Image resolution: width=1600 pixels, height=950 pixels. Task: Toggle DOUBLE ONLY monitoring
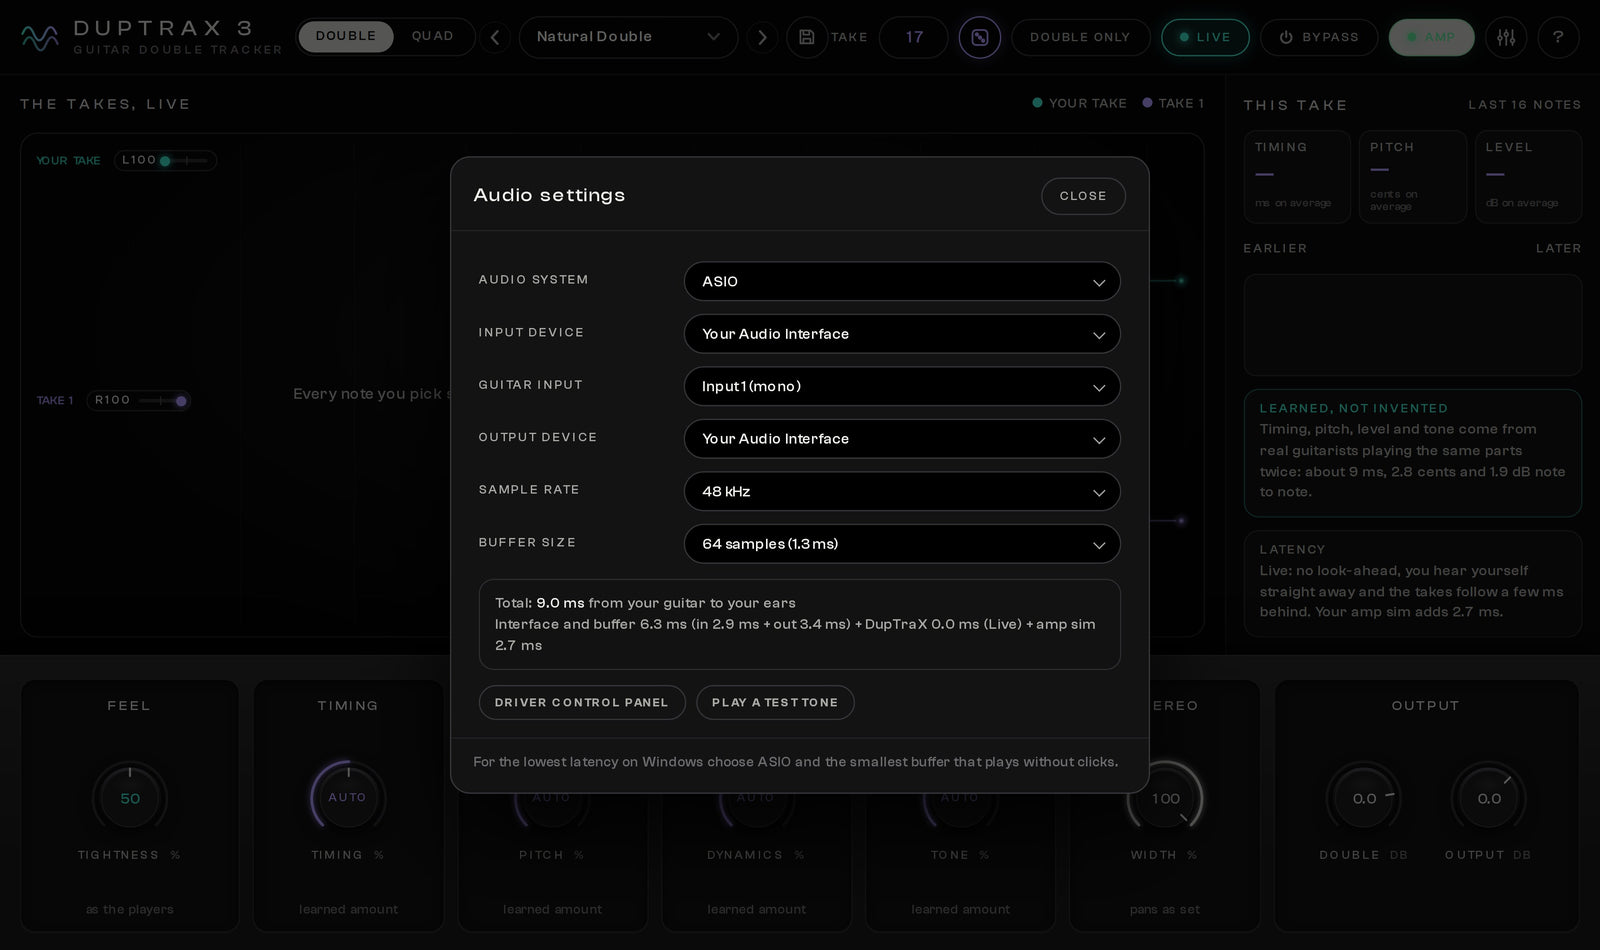pyautogui.click(x=1080, y=37)
